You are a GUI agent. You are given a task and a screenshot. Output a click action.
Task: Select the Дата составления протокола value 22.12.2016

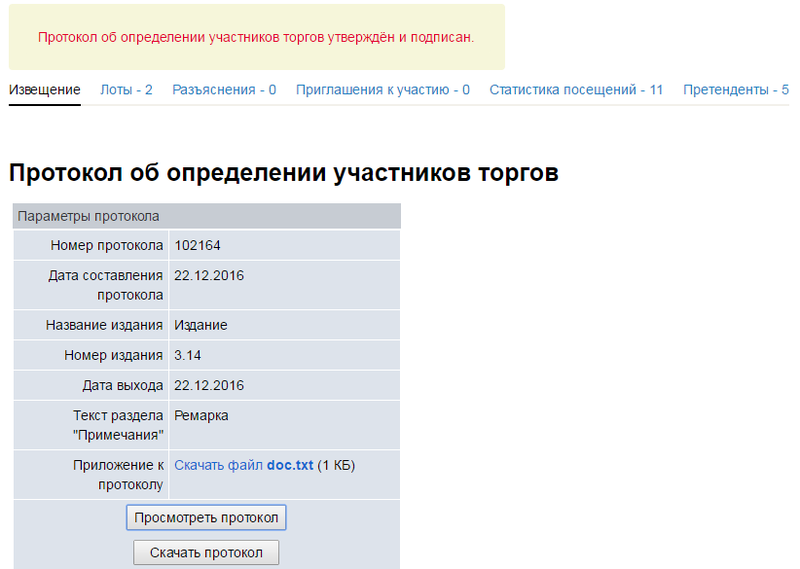click(209, 276)
